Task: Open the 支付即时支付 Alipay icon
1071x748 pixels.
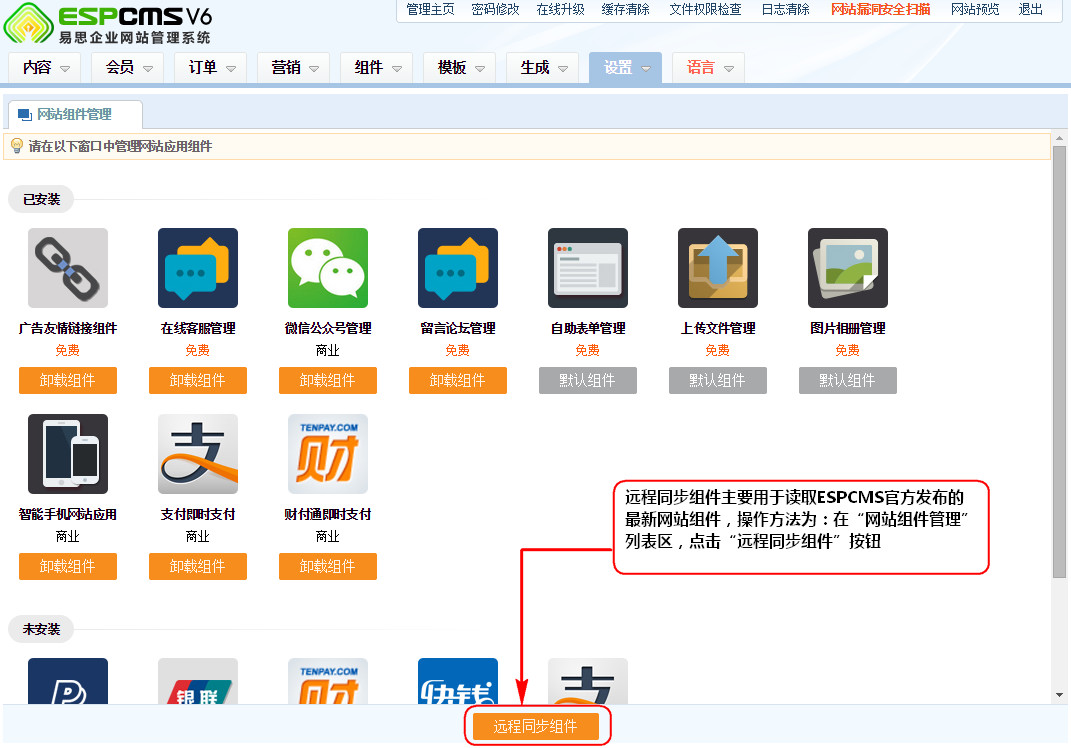Action: 197,454
